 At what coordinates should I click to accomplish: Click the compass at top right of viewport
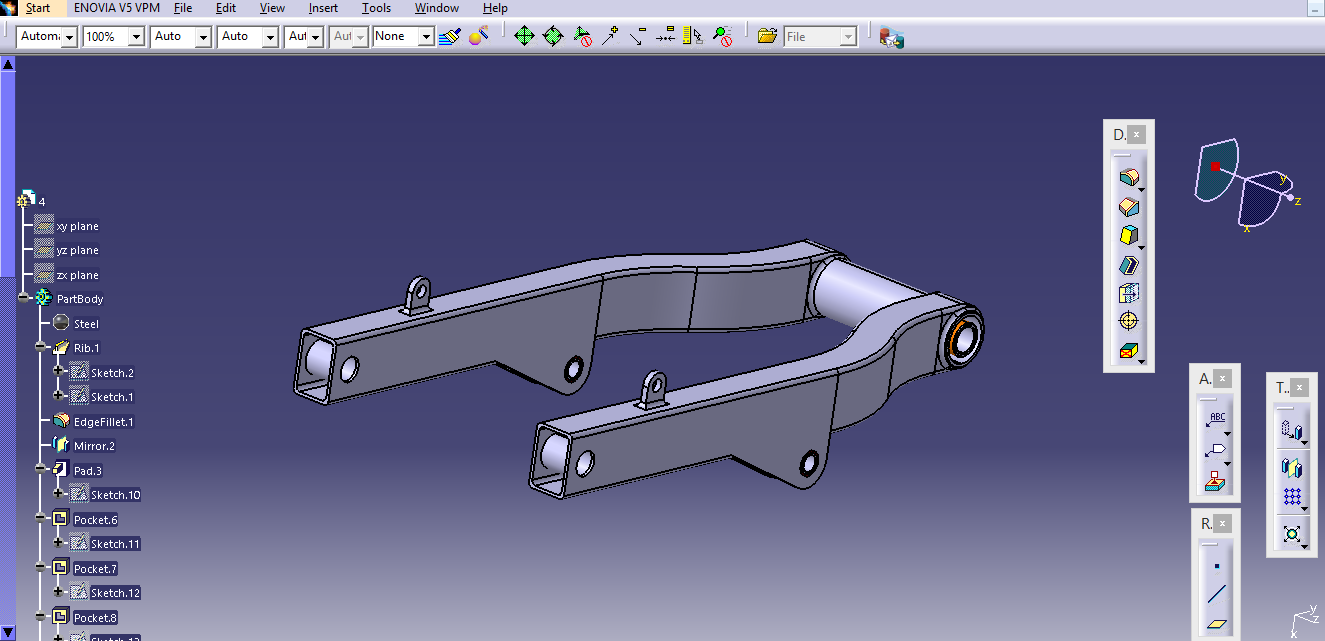point(1247,185)
